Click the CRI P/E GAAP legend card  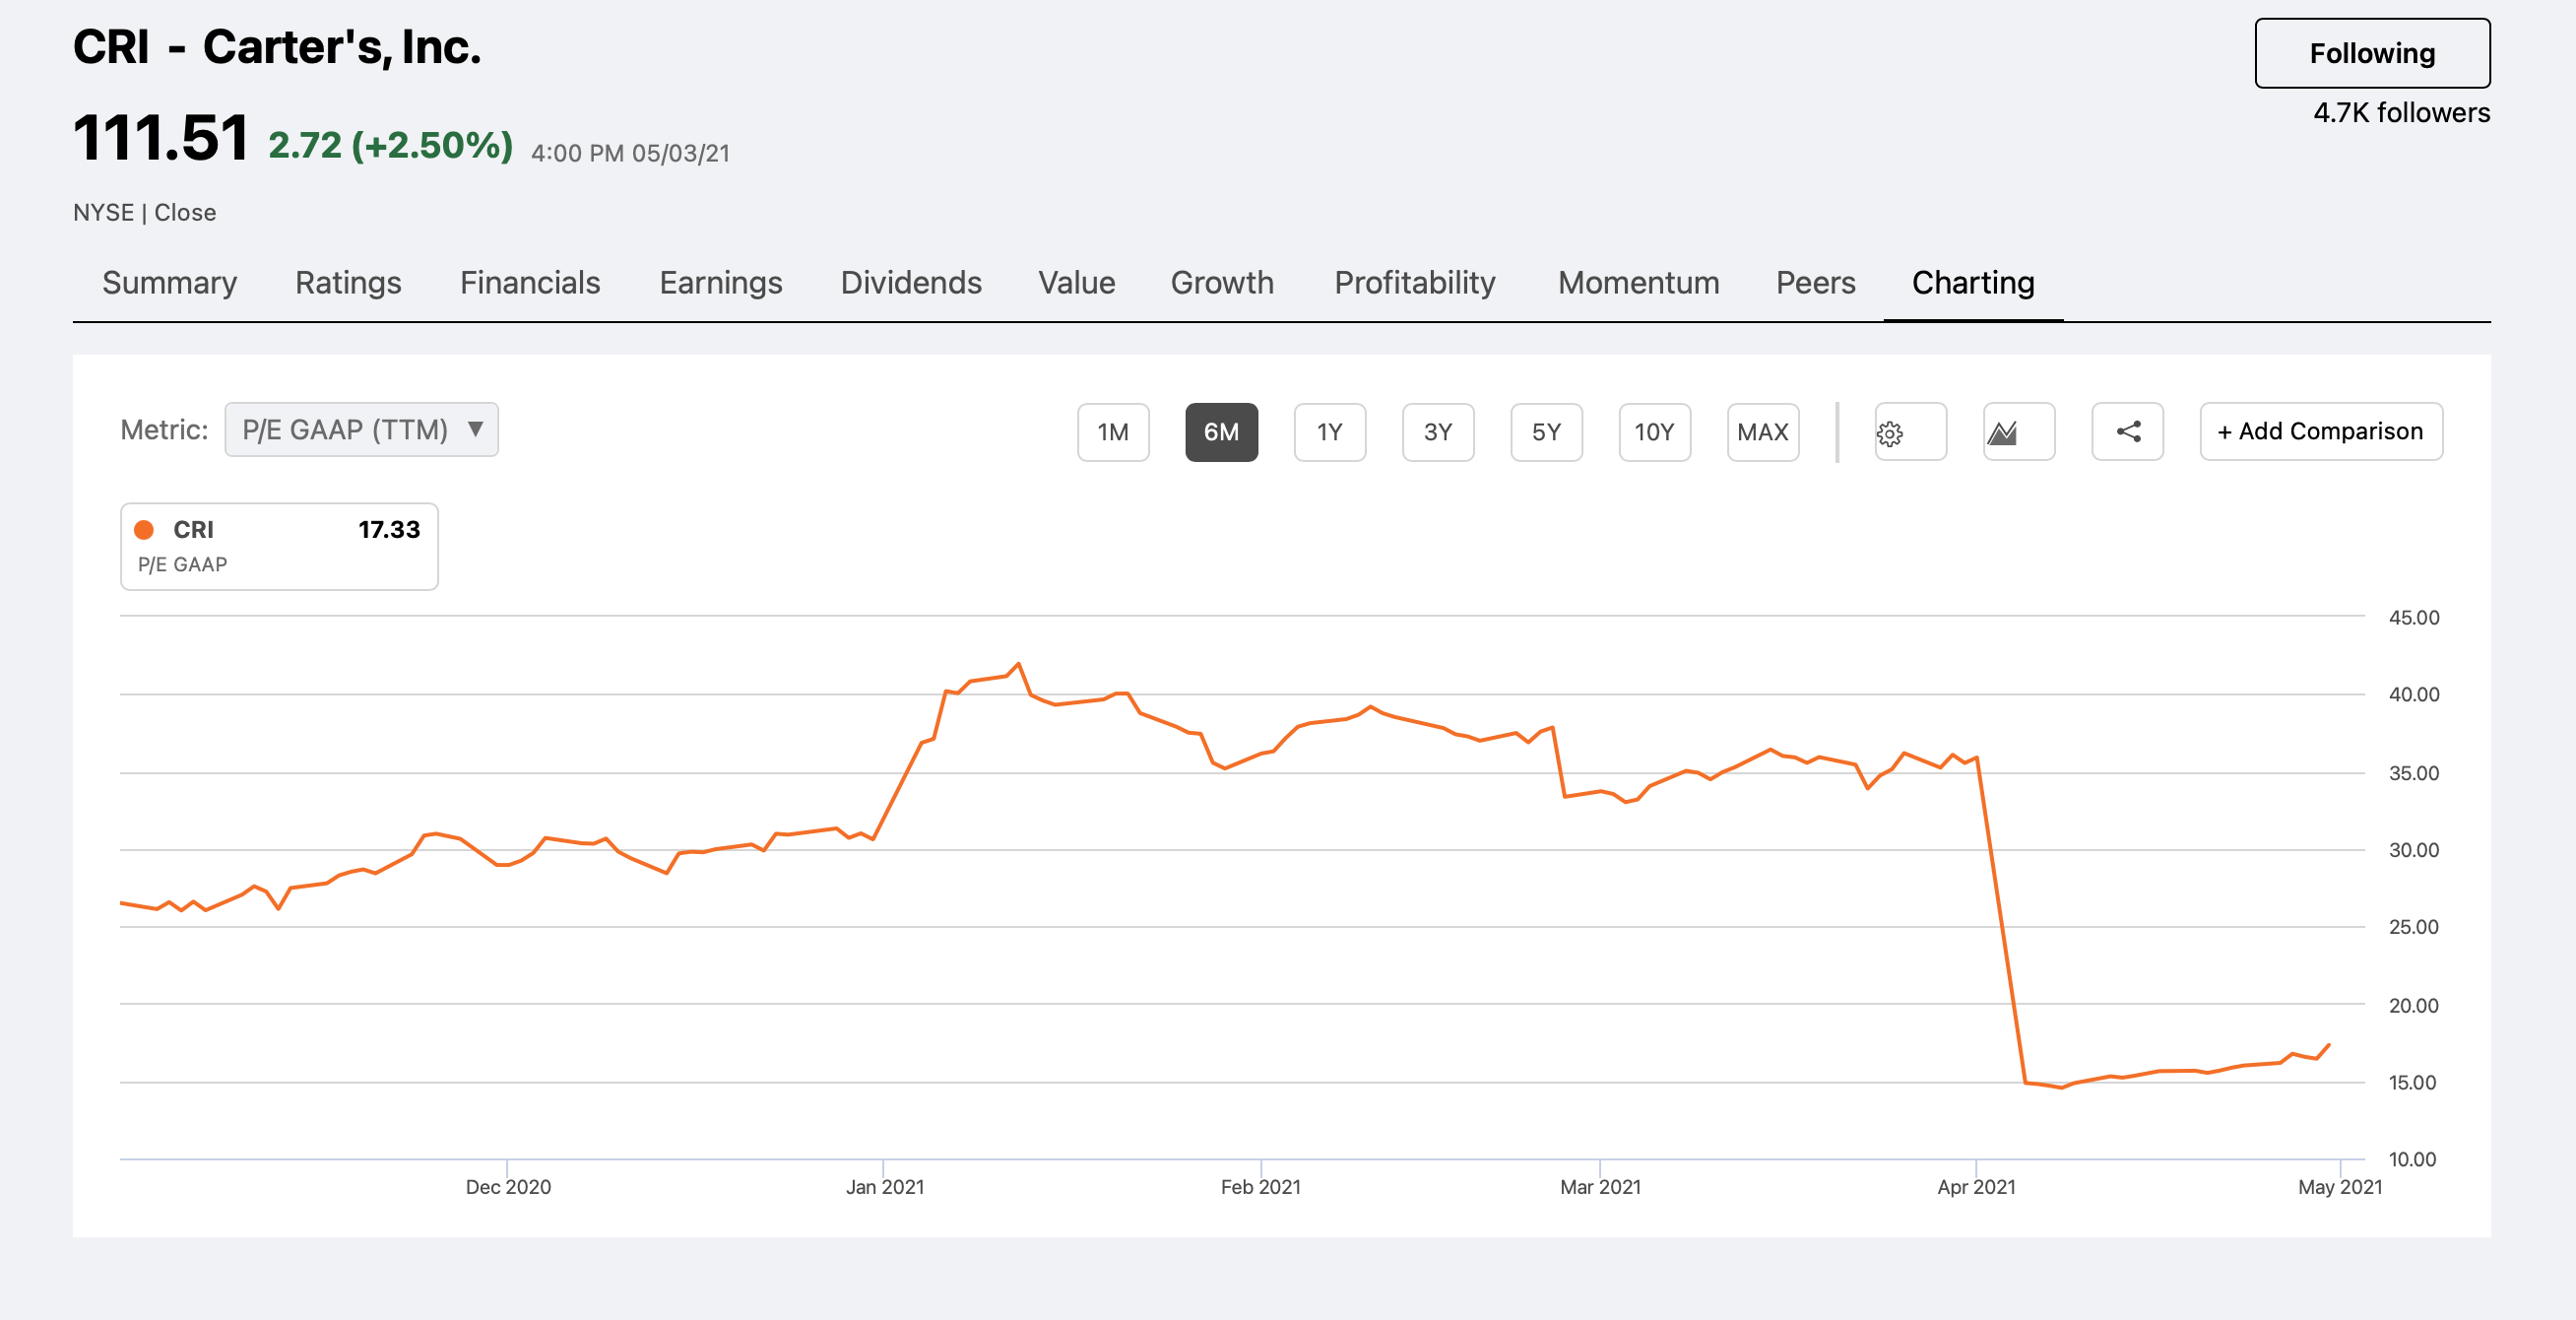(279, 546)
